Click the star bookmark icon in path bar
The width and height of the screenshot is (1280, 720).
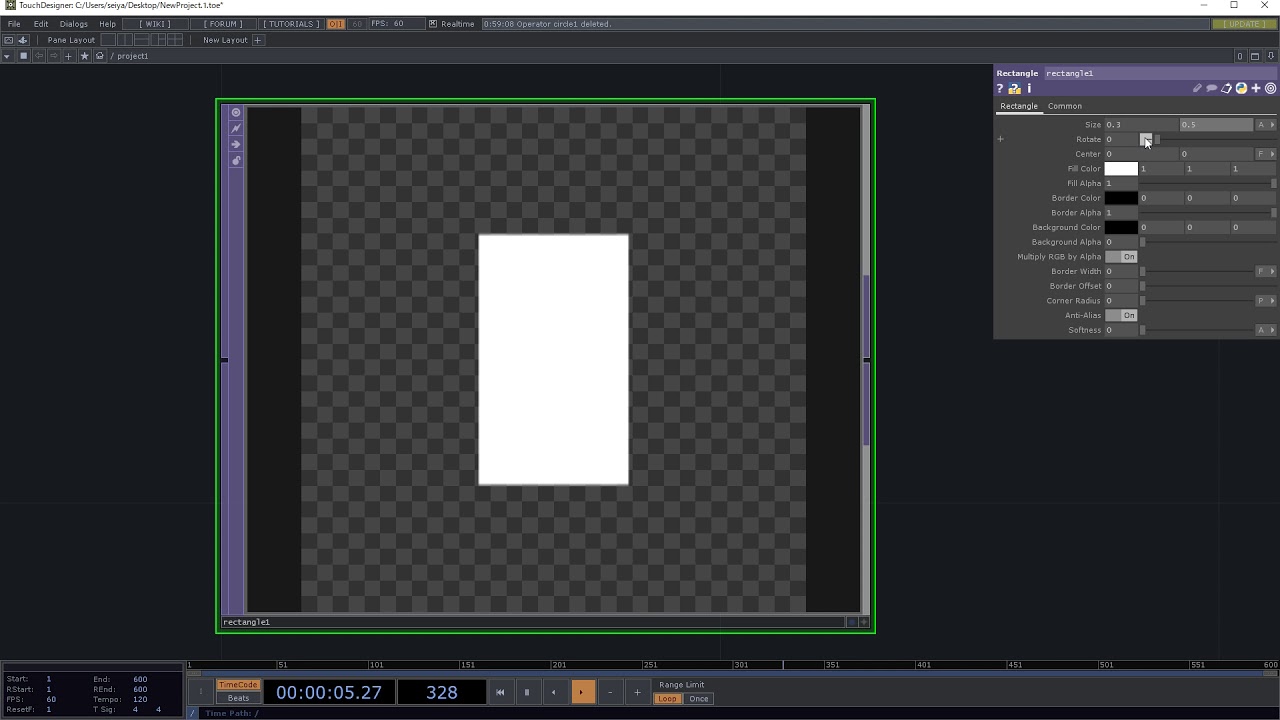(84, 56)
